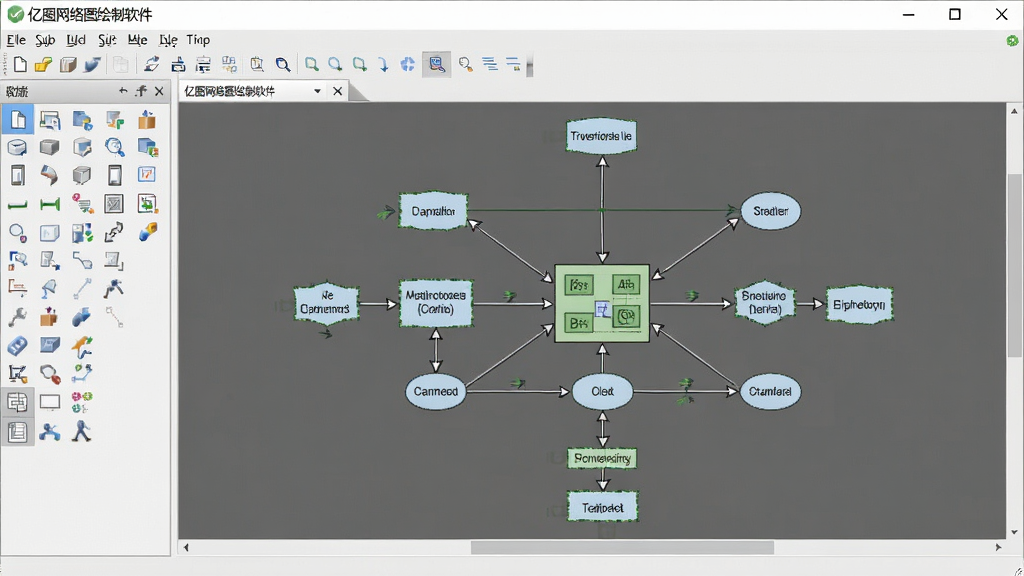The width and height of the screenshot is (1024, 576).
Task: Pick the wrench icon in the left palette
Action: [x=17, y=317]
